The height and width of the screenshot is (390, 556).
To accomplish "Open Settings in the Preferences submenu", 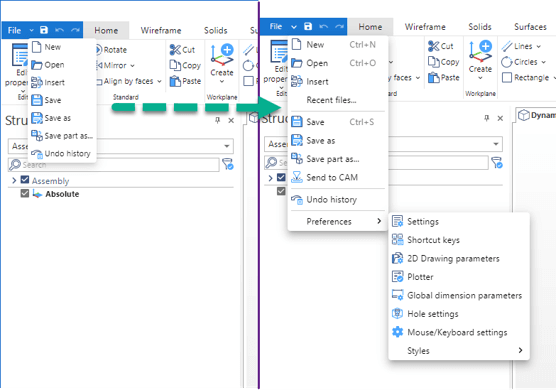I will coord(459,222).
